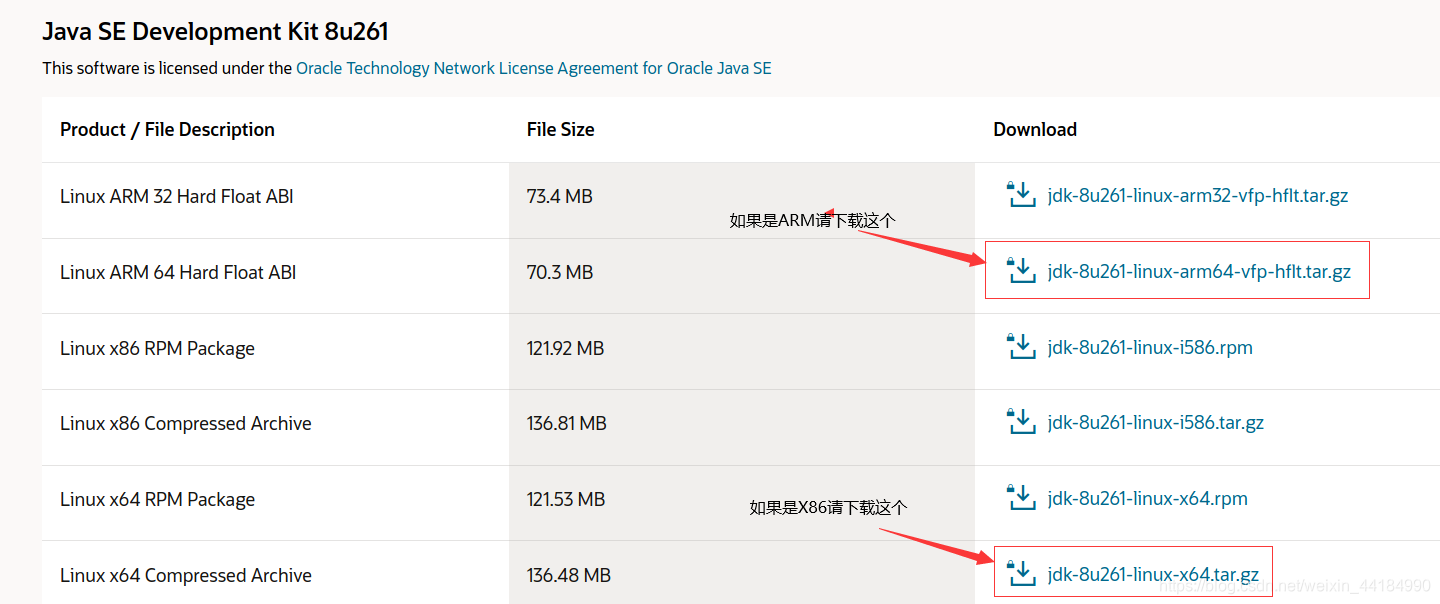Select Linux ARM 64 Hard Float ABI row text
The width and height of the screenshot is (1440, 604).
click(x=178, y=272)
